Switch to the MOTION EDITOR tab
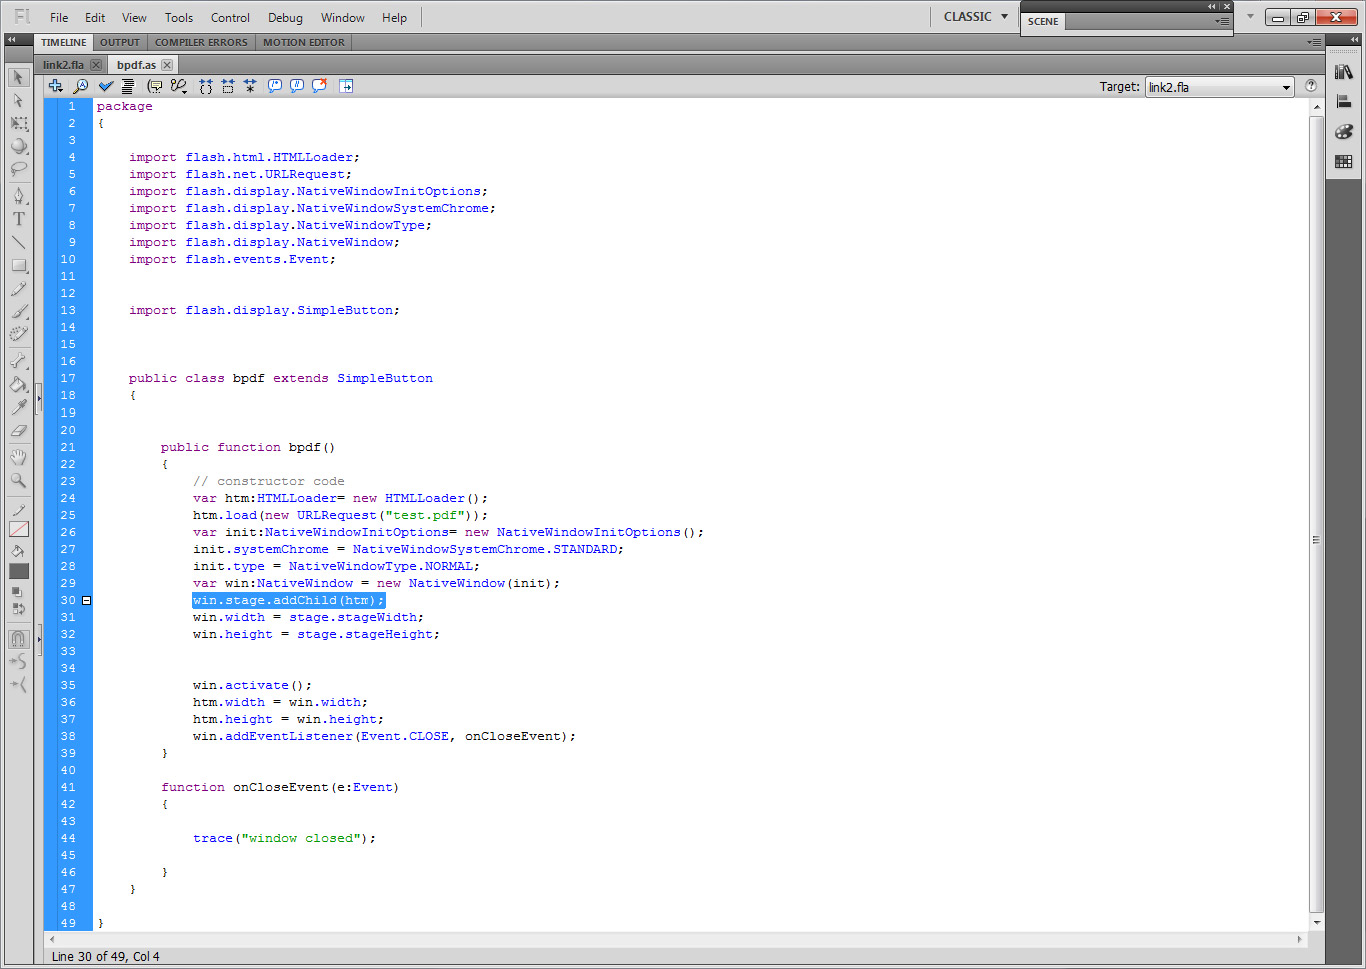This screenshot has height=969, width=1366. coord(304,42)
